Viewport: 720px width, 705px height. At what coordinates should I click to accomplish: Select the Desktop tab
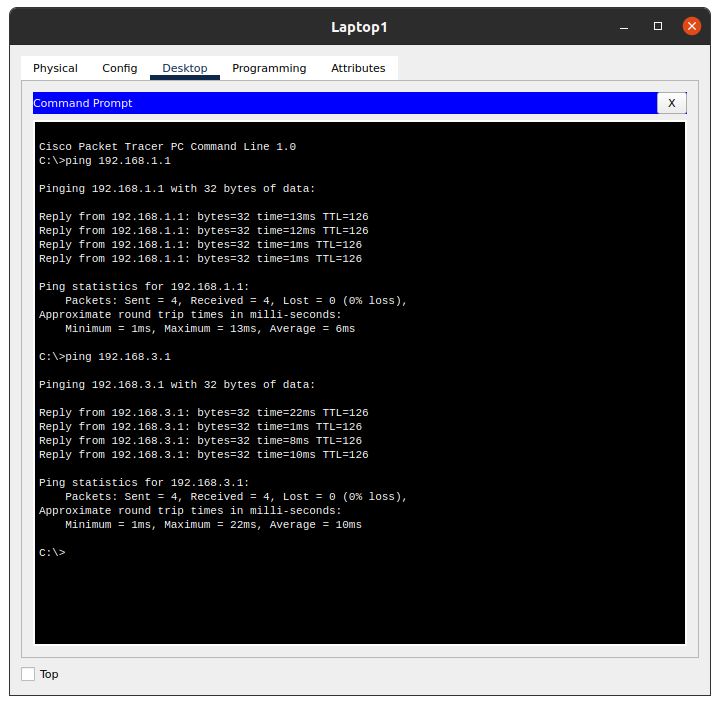click(x=185, y=68)
